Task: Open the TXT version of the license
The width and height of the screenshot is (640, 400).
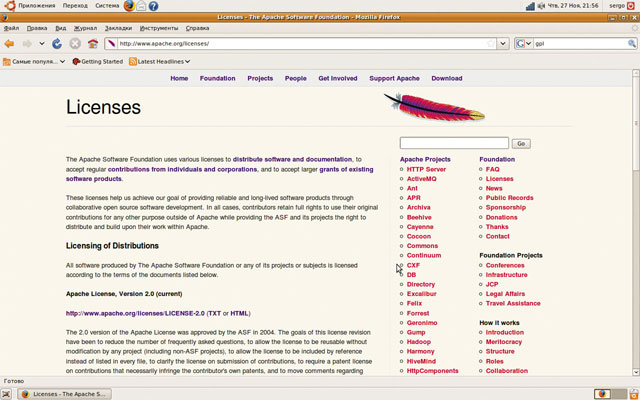Action: coord(215,313)
